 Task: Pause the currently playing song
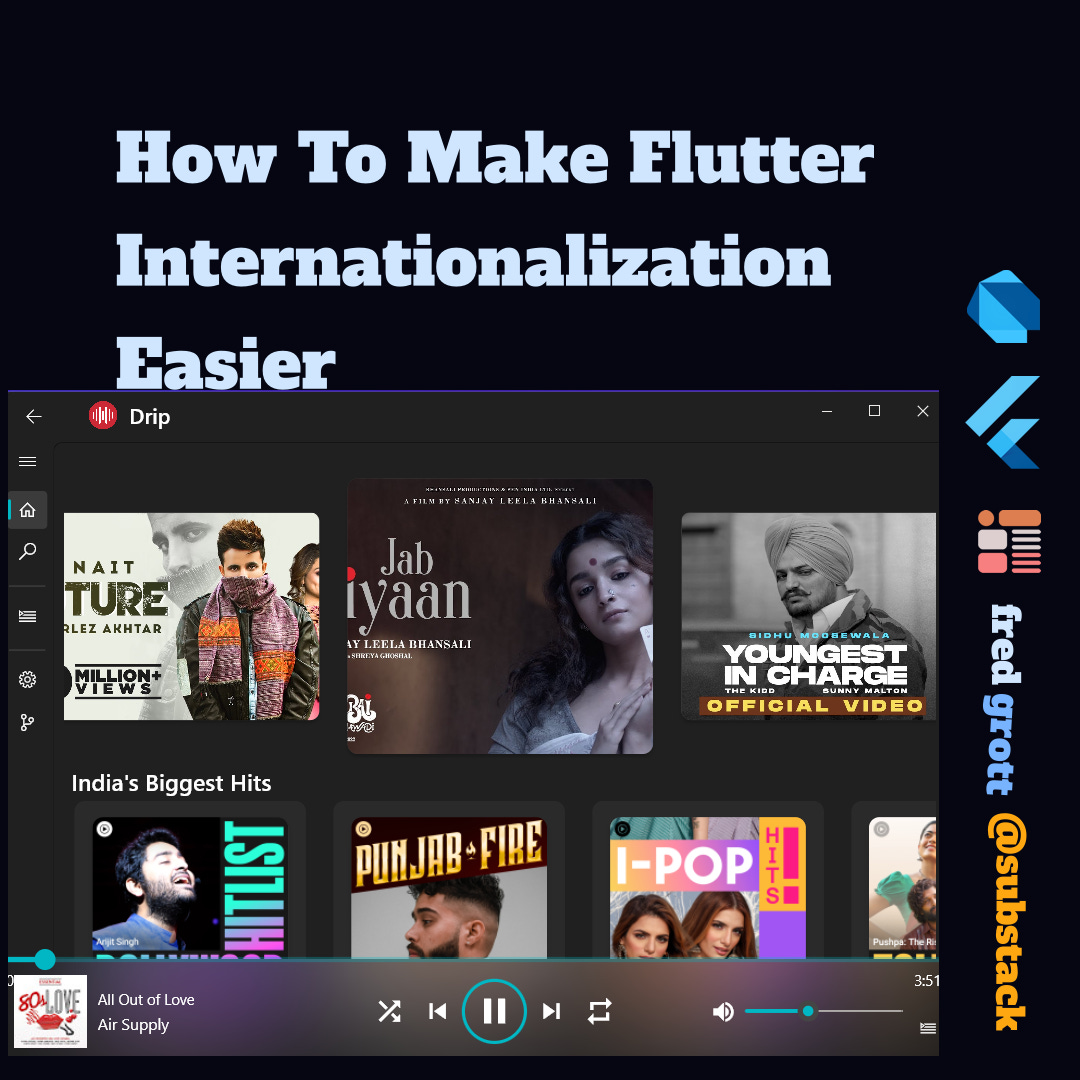point(494,1011)
